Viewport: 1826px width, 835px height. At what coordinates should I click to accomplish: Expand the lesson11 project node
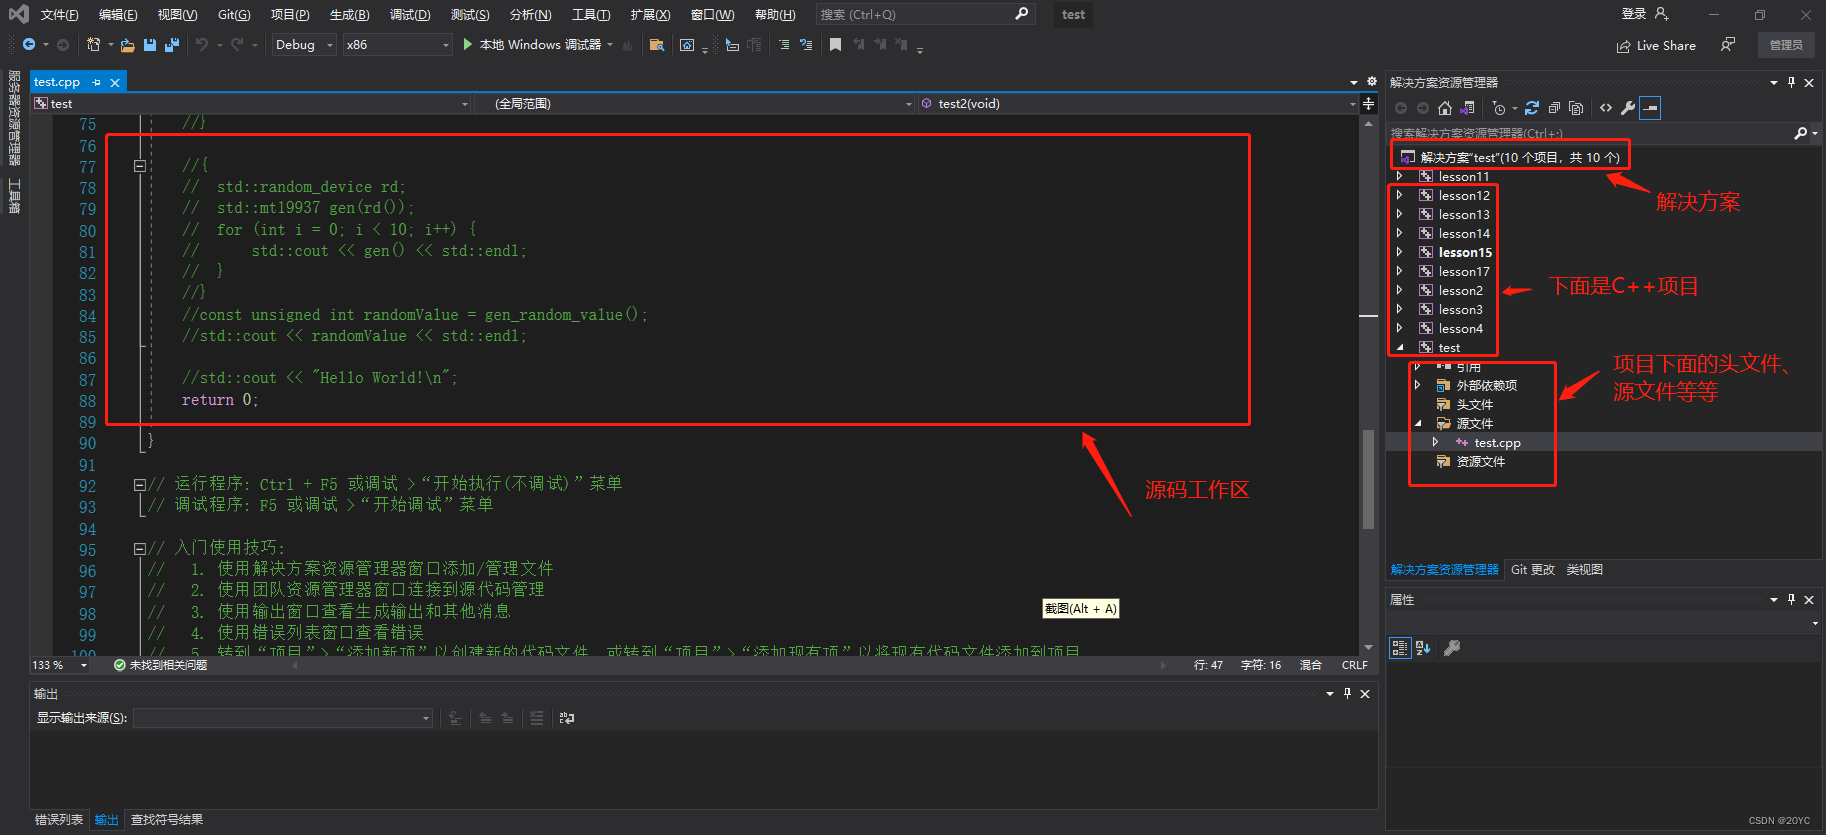pos(1399,176)
